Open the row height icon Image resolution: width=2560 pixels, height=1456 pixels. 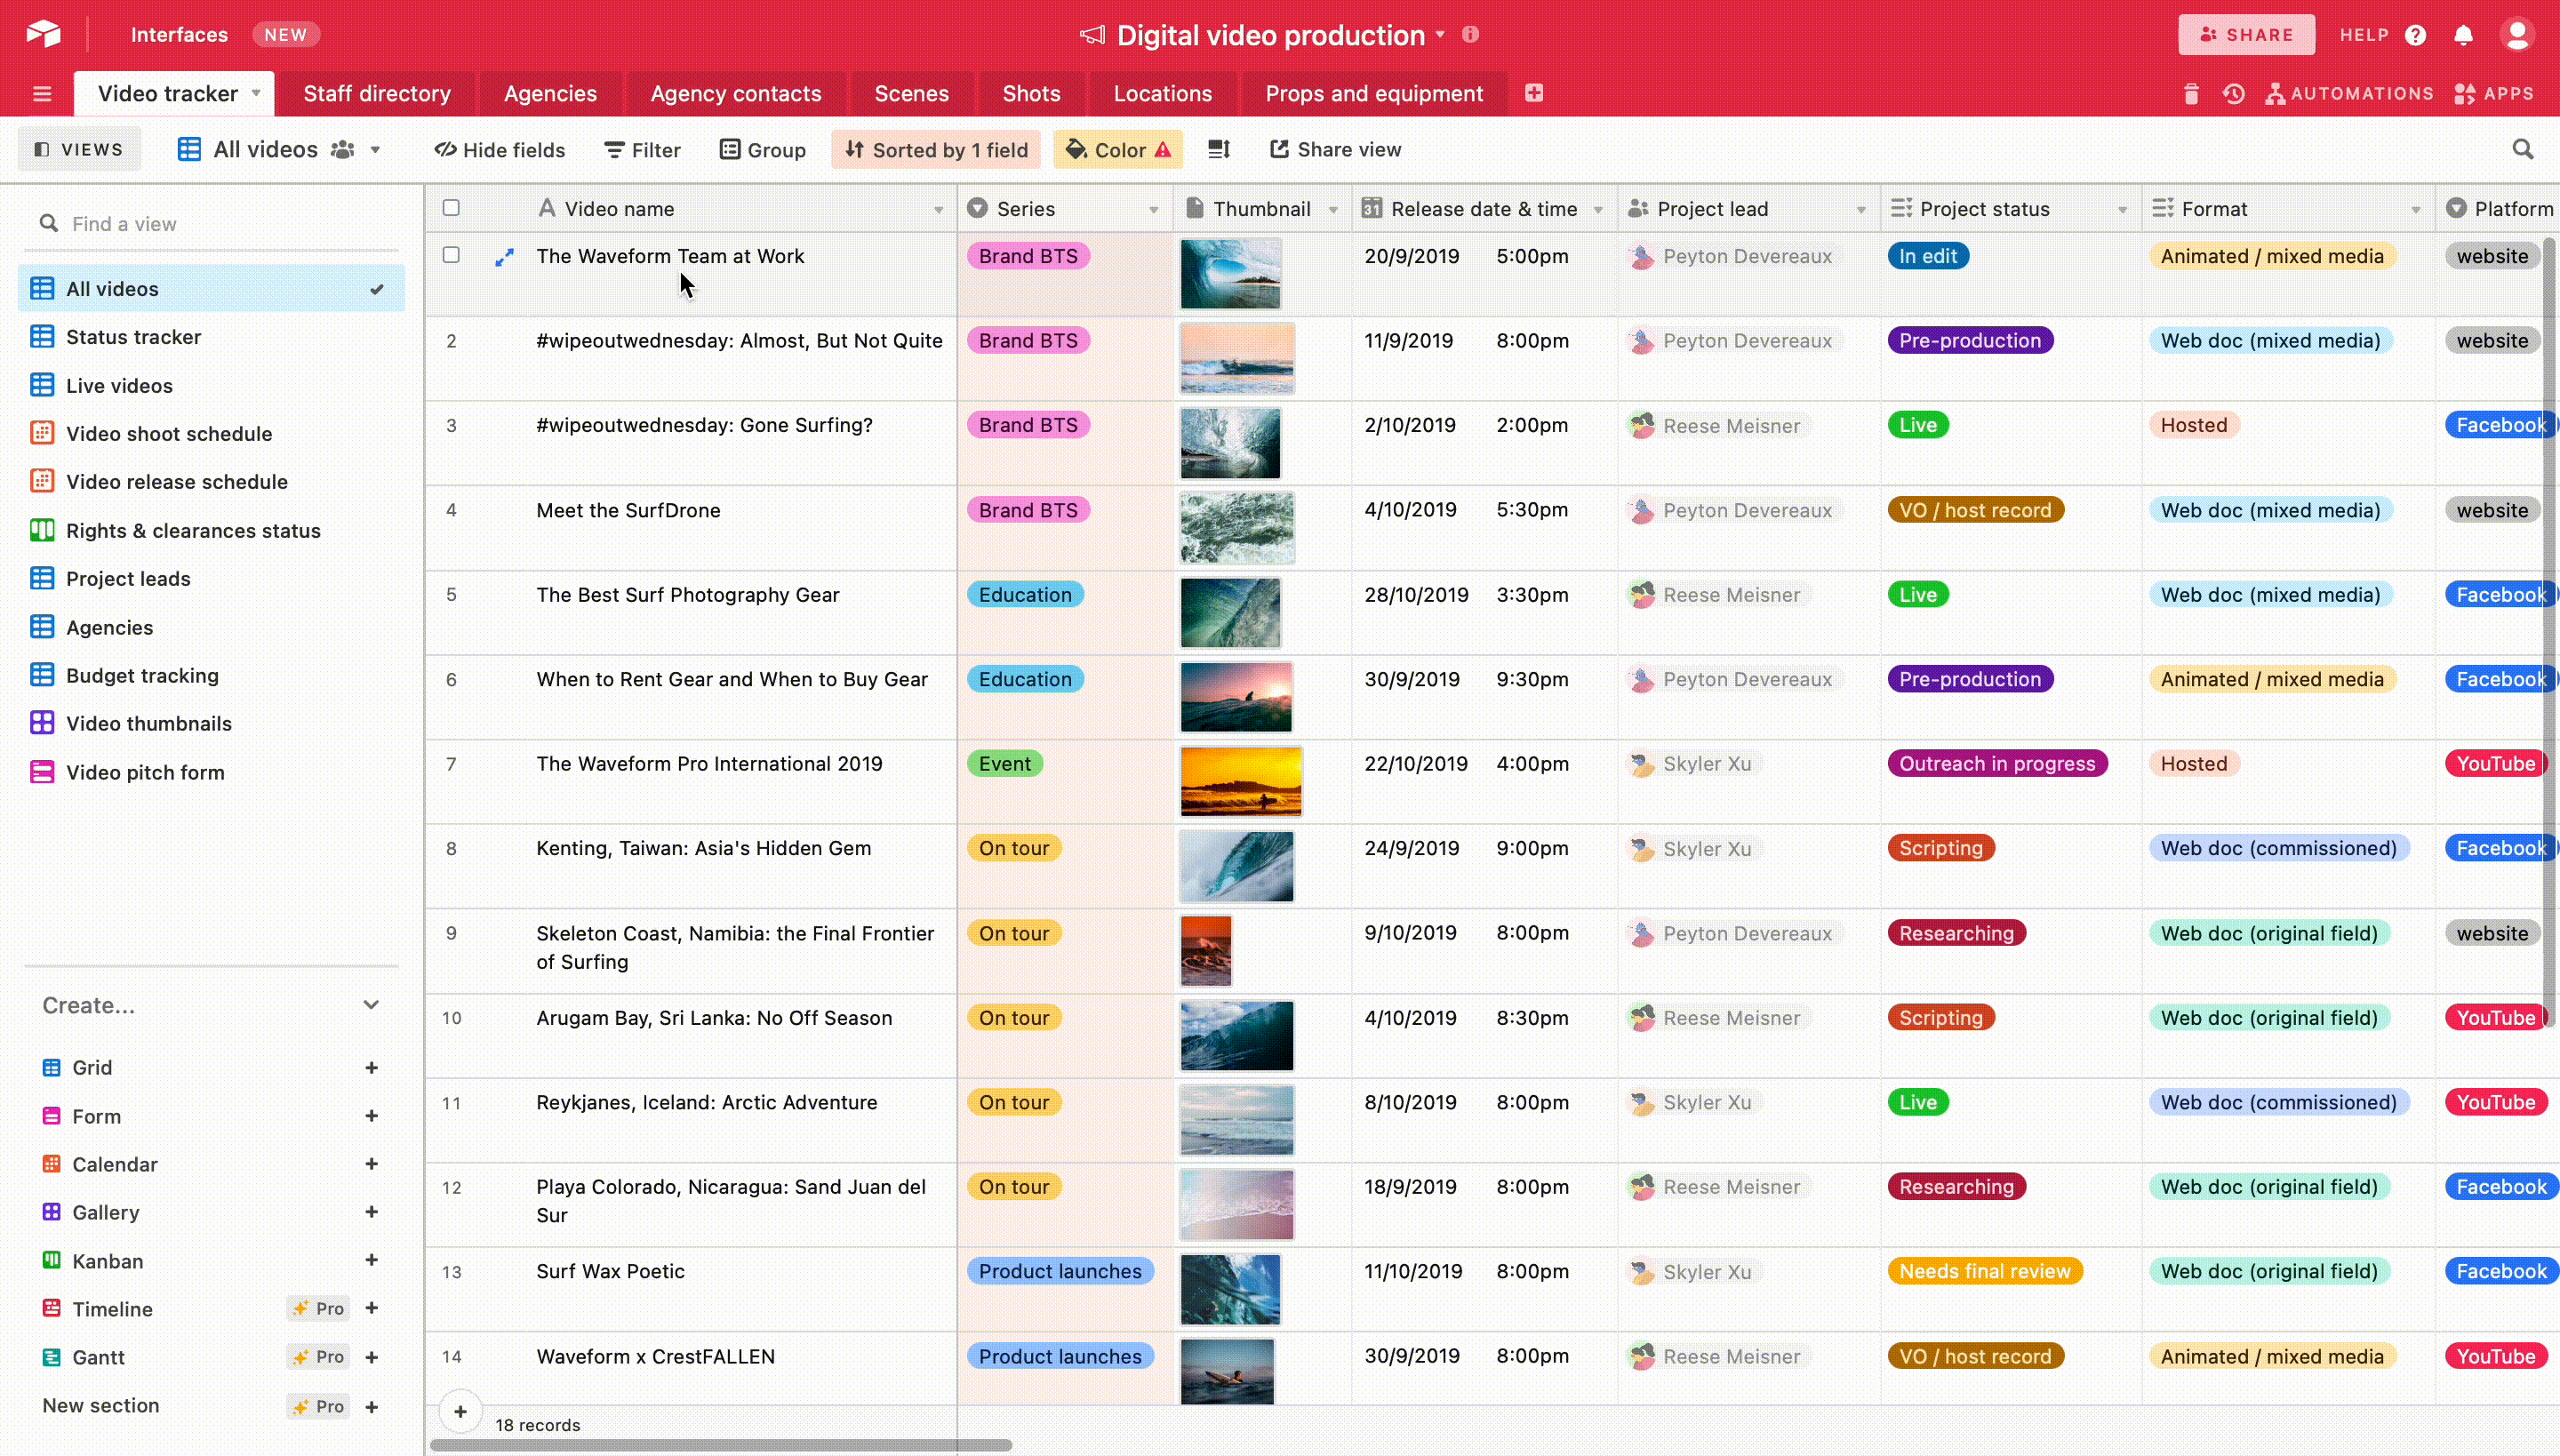(x=1218, y=150)
